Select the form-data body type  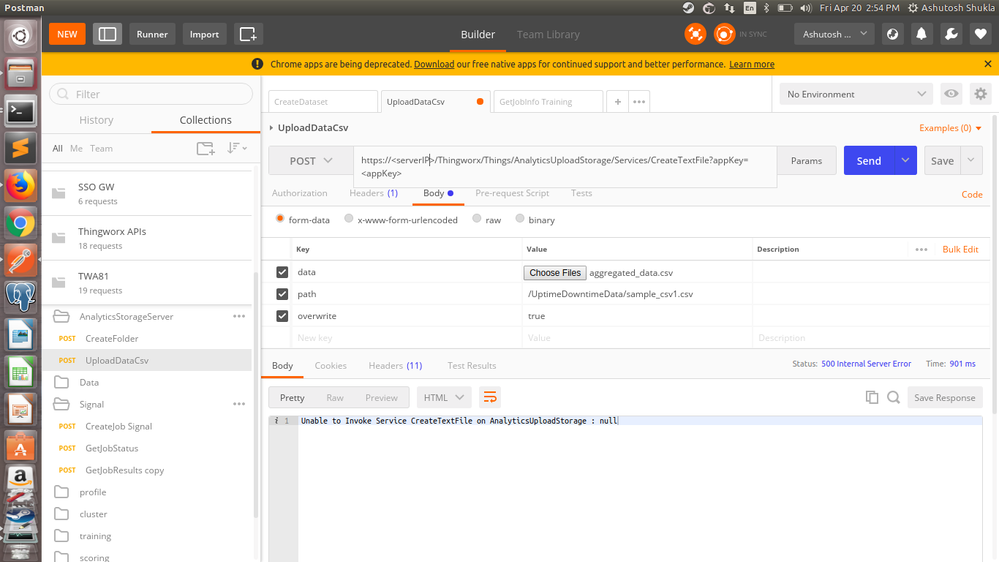point(280,219)
